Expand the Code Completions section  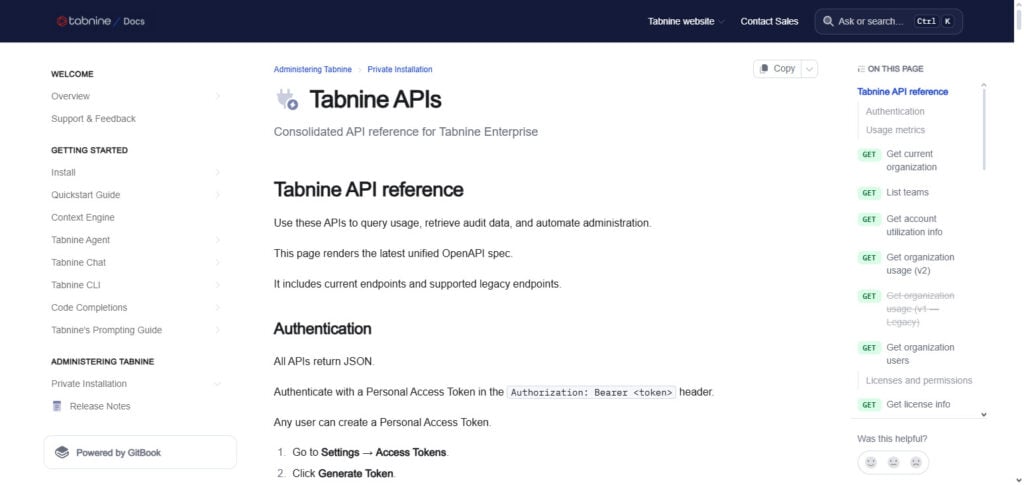click(217, 307)
